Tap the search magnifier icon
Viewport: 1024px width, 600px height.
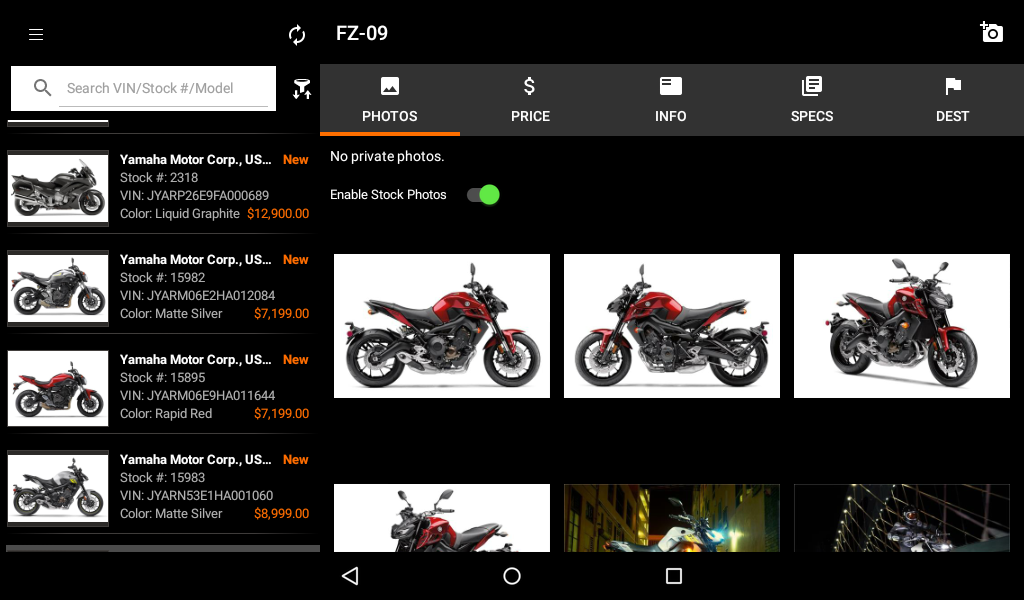point(42,87)
